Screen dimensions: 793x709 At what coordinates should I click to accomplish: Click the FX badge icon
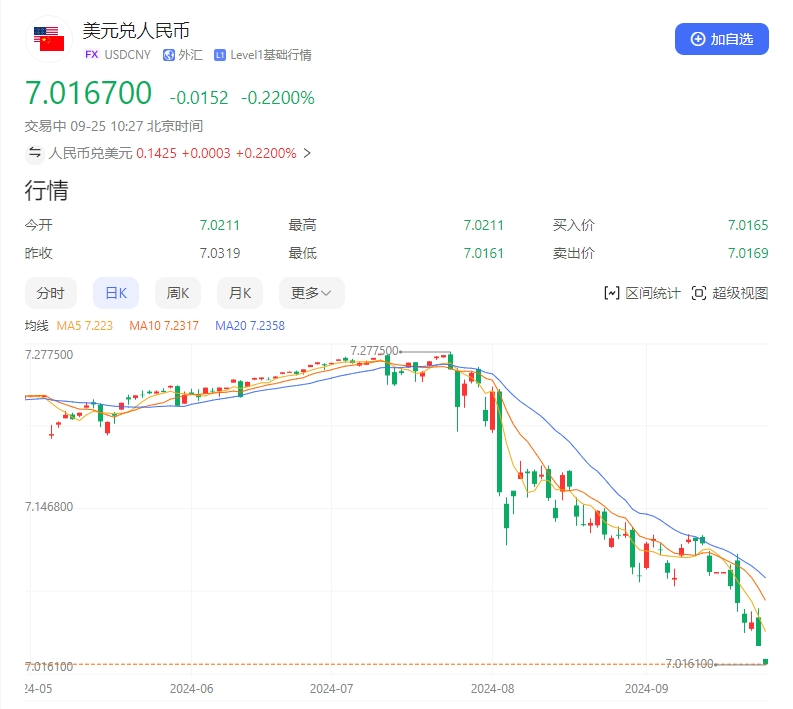(92, 55)
